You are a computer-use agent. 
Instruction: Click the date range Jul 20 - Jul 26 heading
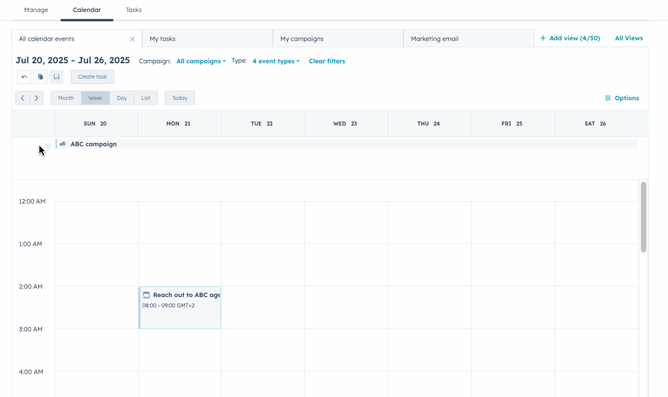[x=73, y=60]
